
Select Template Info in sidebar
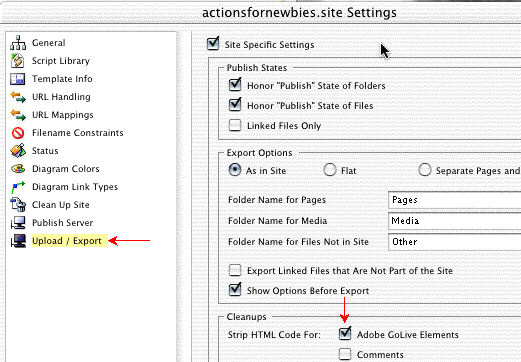(62, 79)
